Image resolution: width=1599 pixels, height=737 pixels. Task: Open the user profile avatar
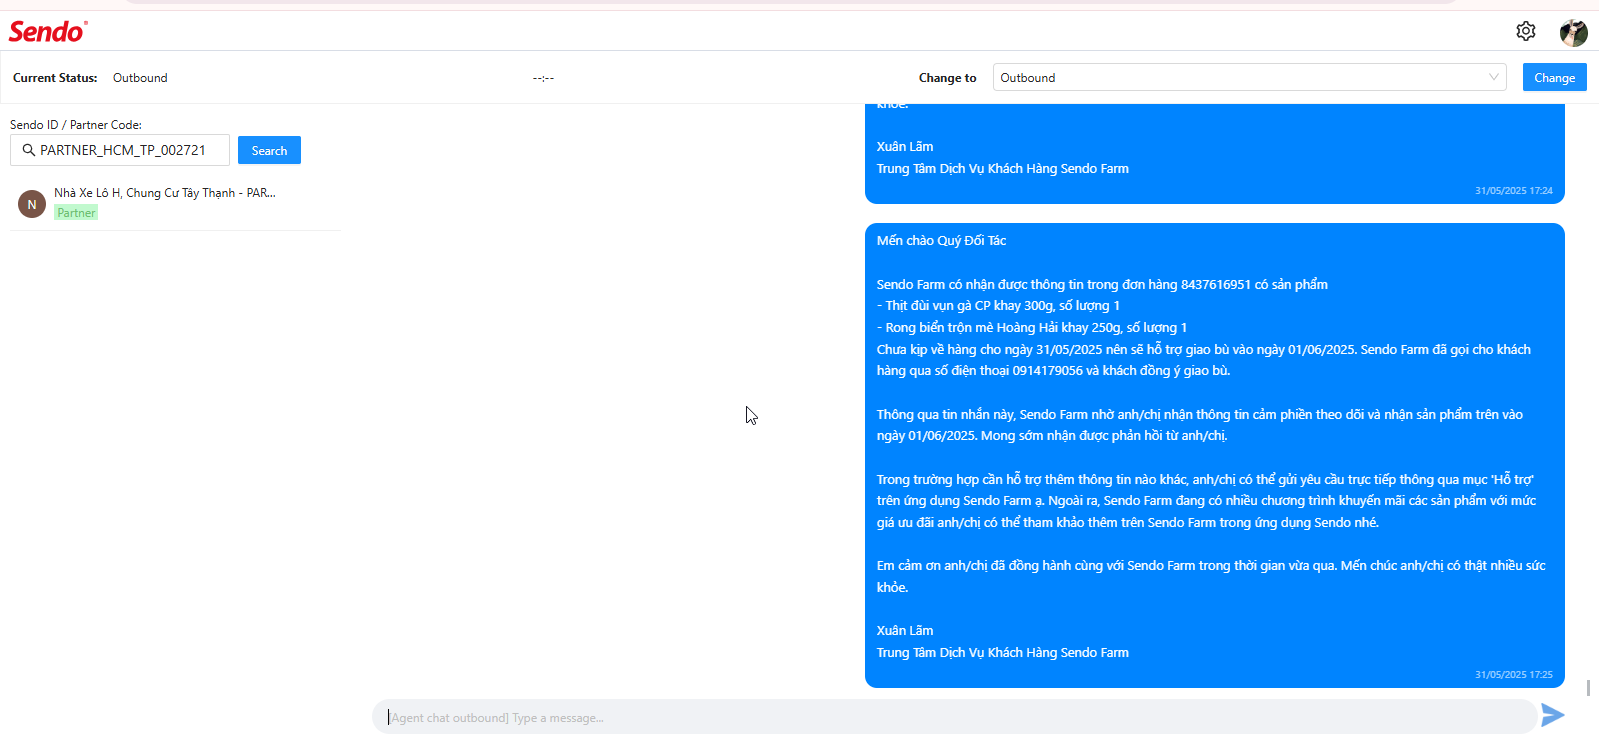(x=1573, y=32)
